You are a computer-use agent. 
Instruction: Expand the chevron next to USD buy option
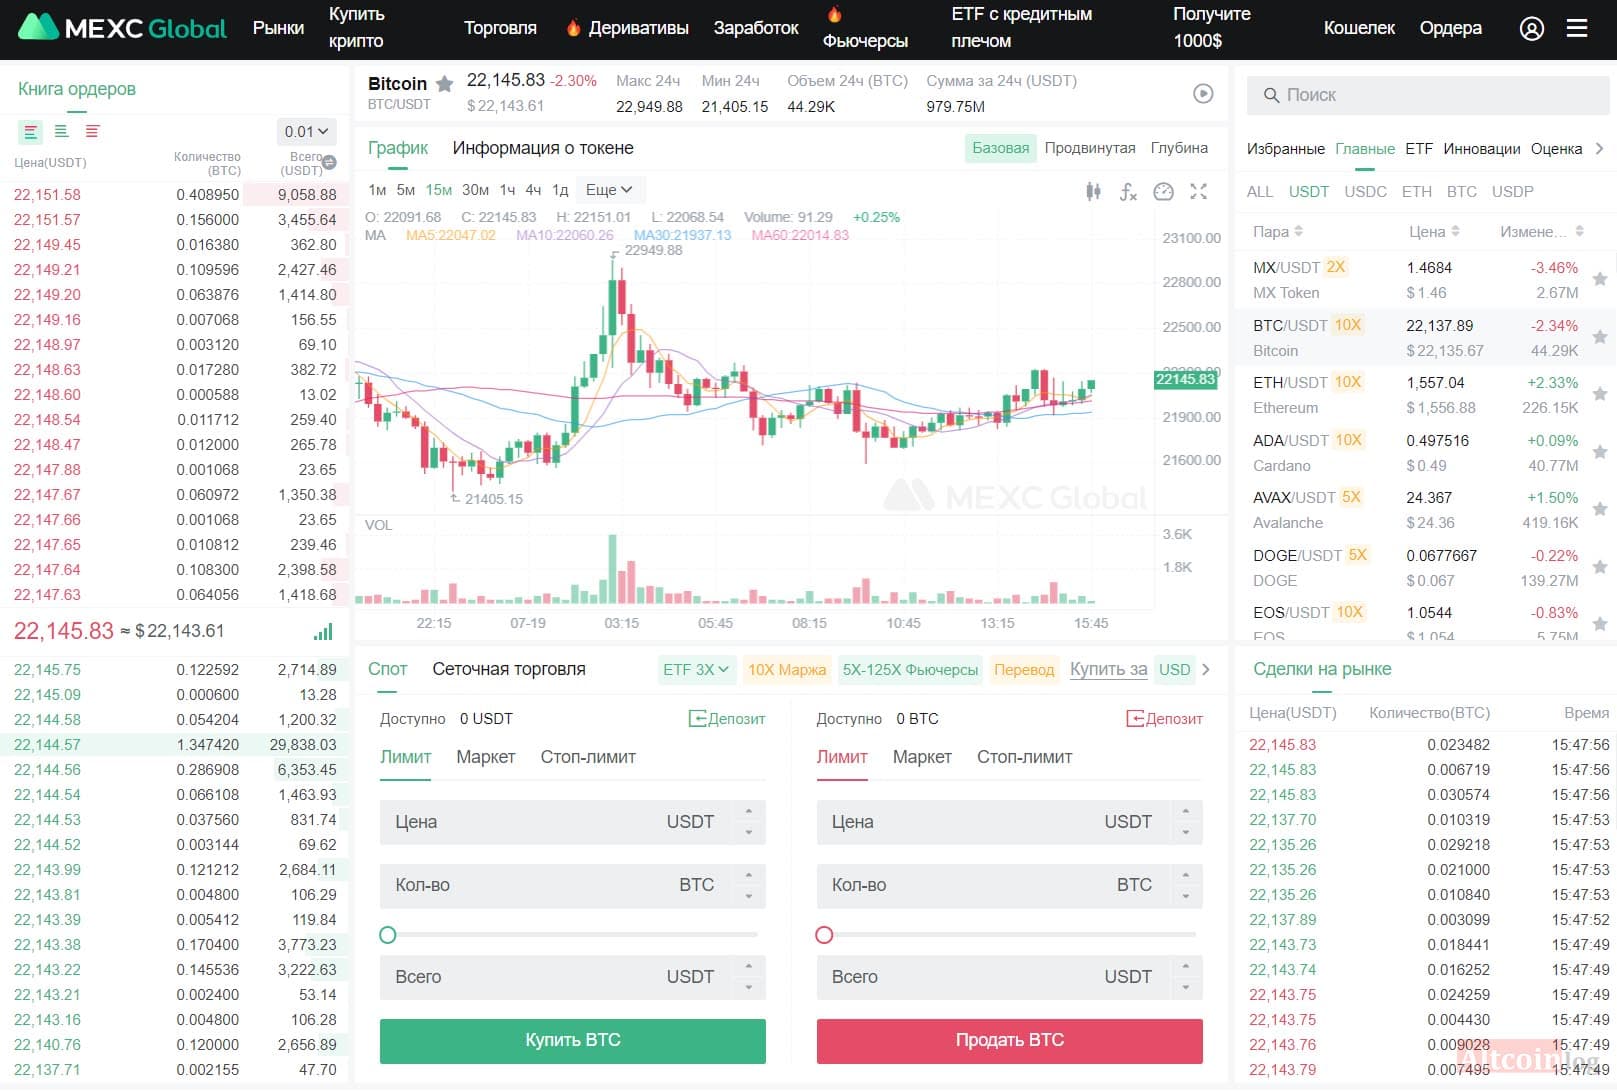(1206, 670)
